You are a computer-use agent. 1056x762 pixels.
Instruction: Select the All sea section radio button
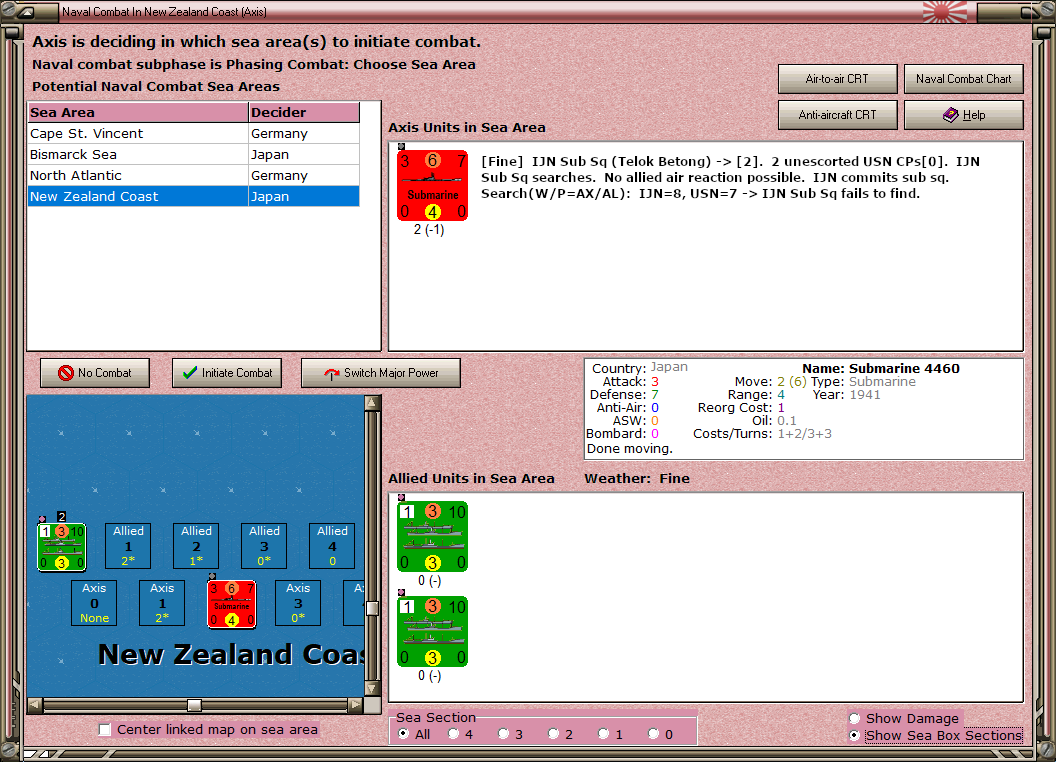point(403,734)
